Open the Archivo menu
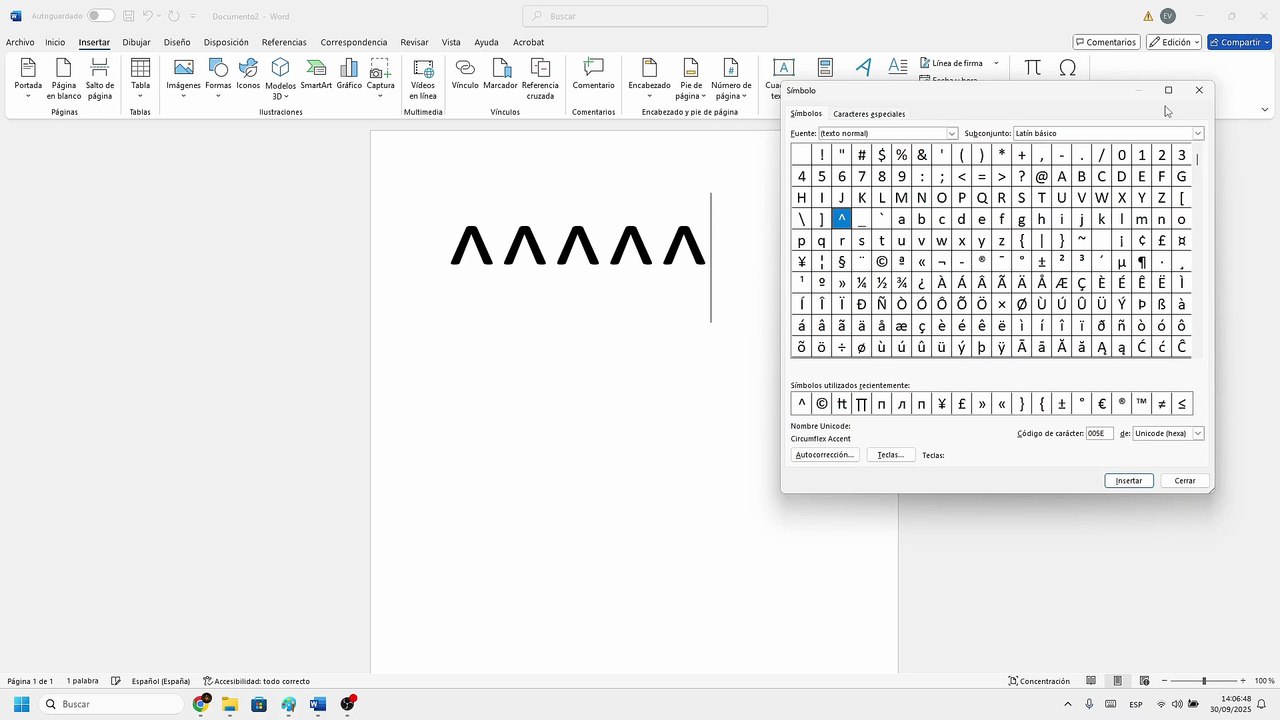 tap(20, 42)
